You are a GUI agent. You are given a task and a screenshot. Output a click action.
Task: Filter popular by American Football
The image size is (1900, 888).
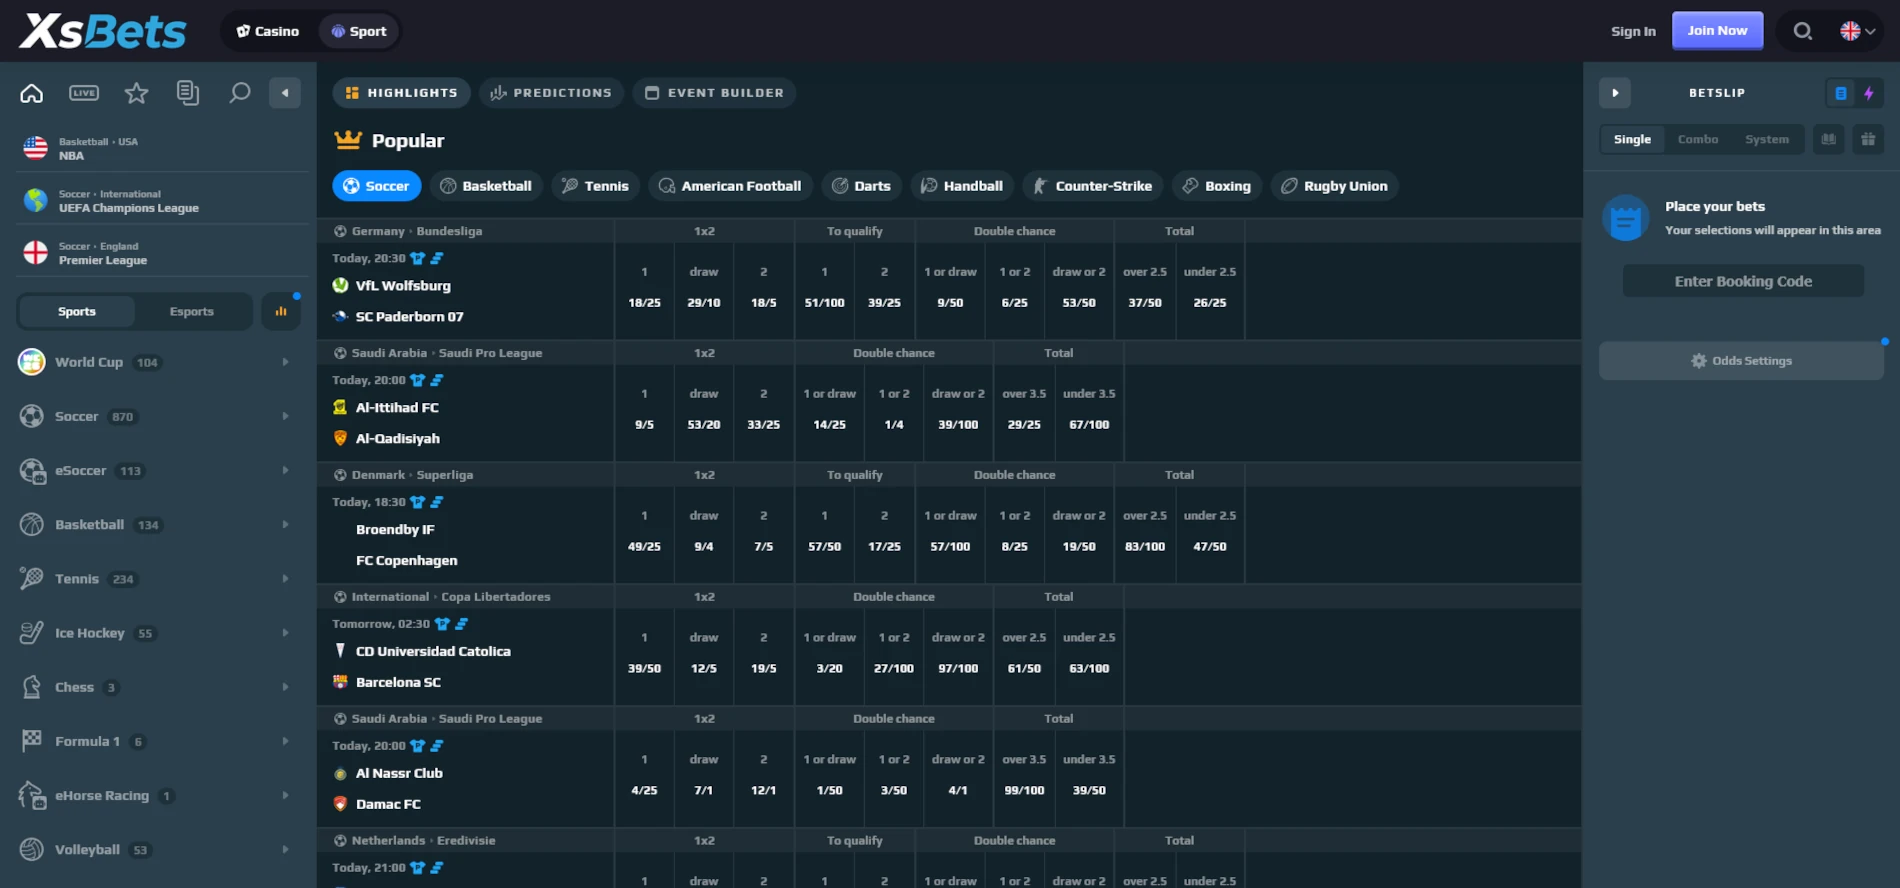[730, 186]
